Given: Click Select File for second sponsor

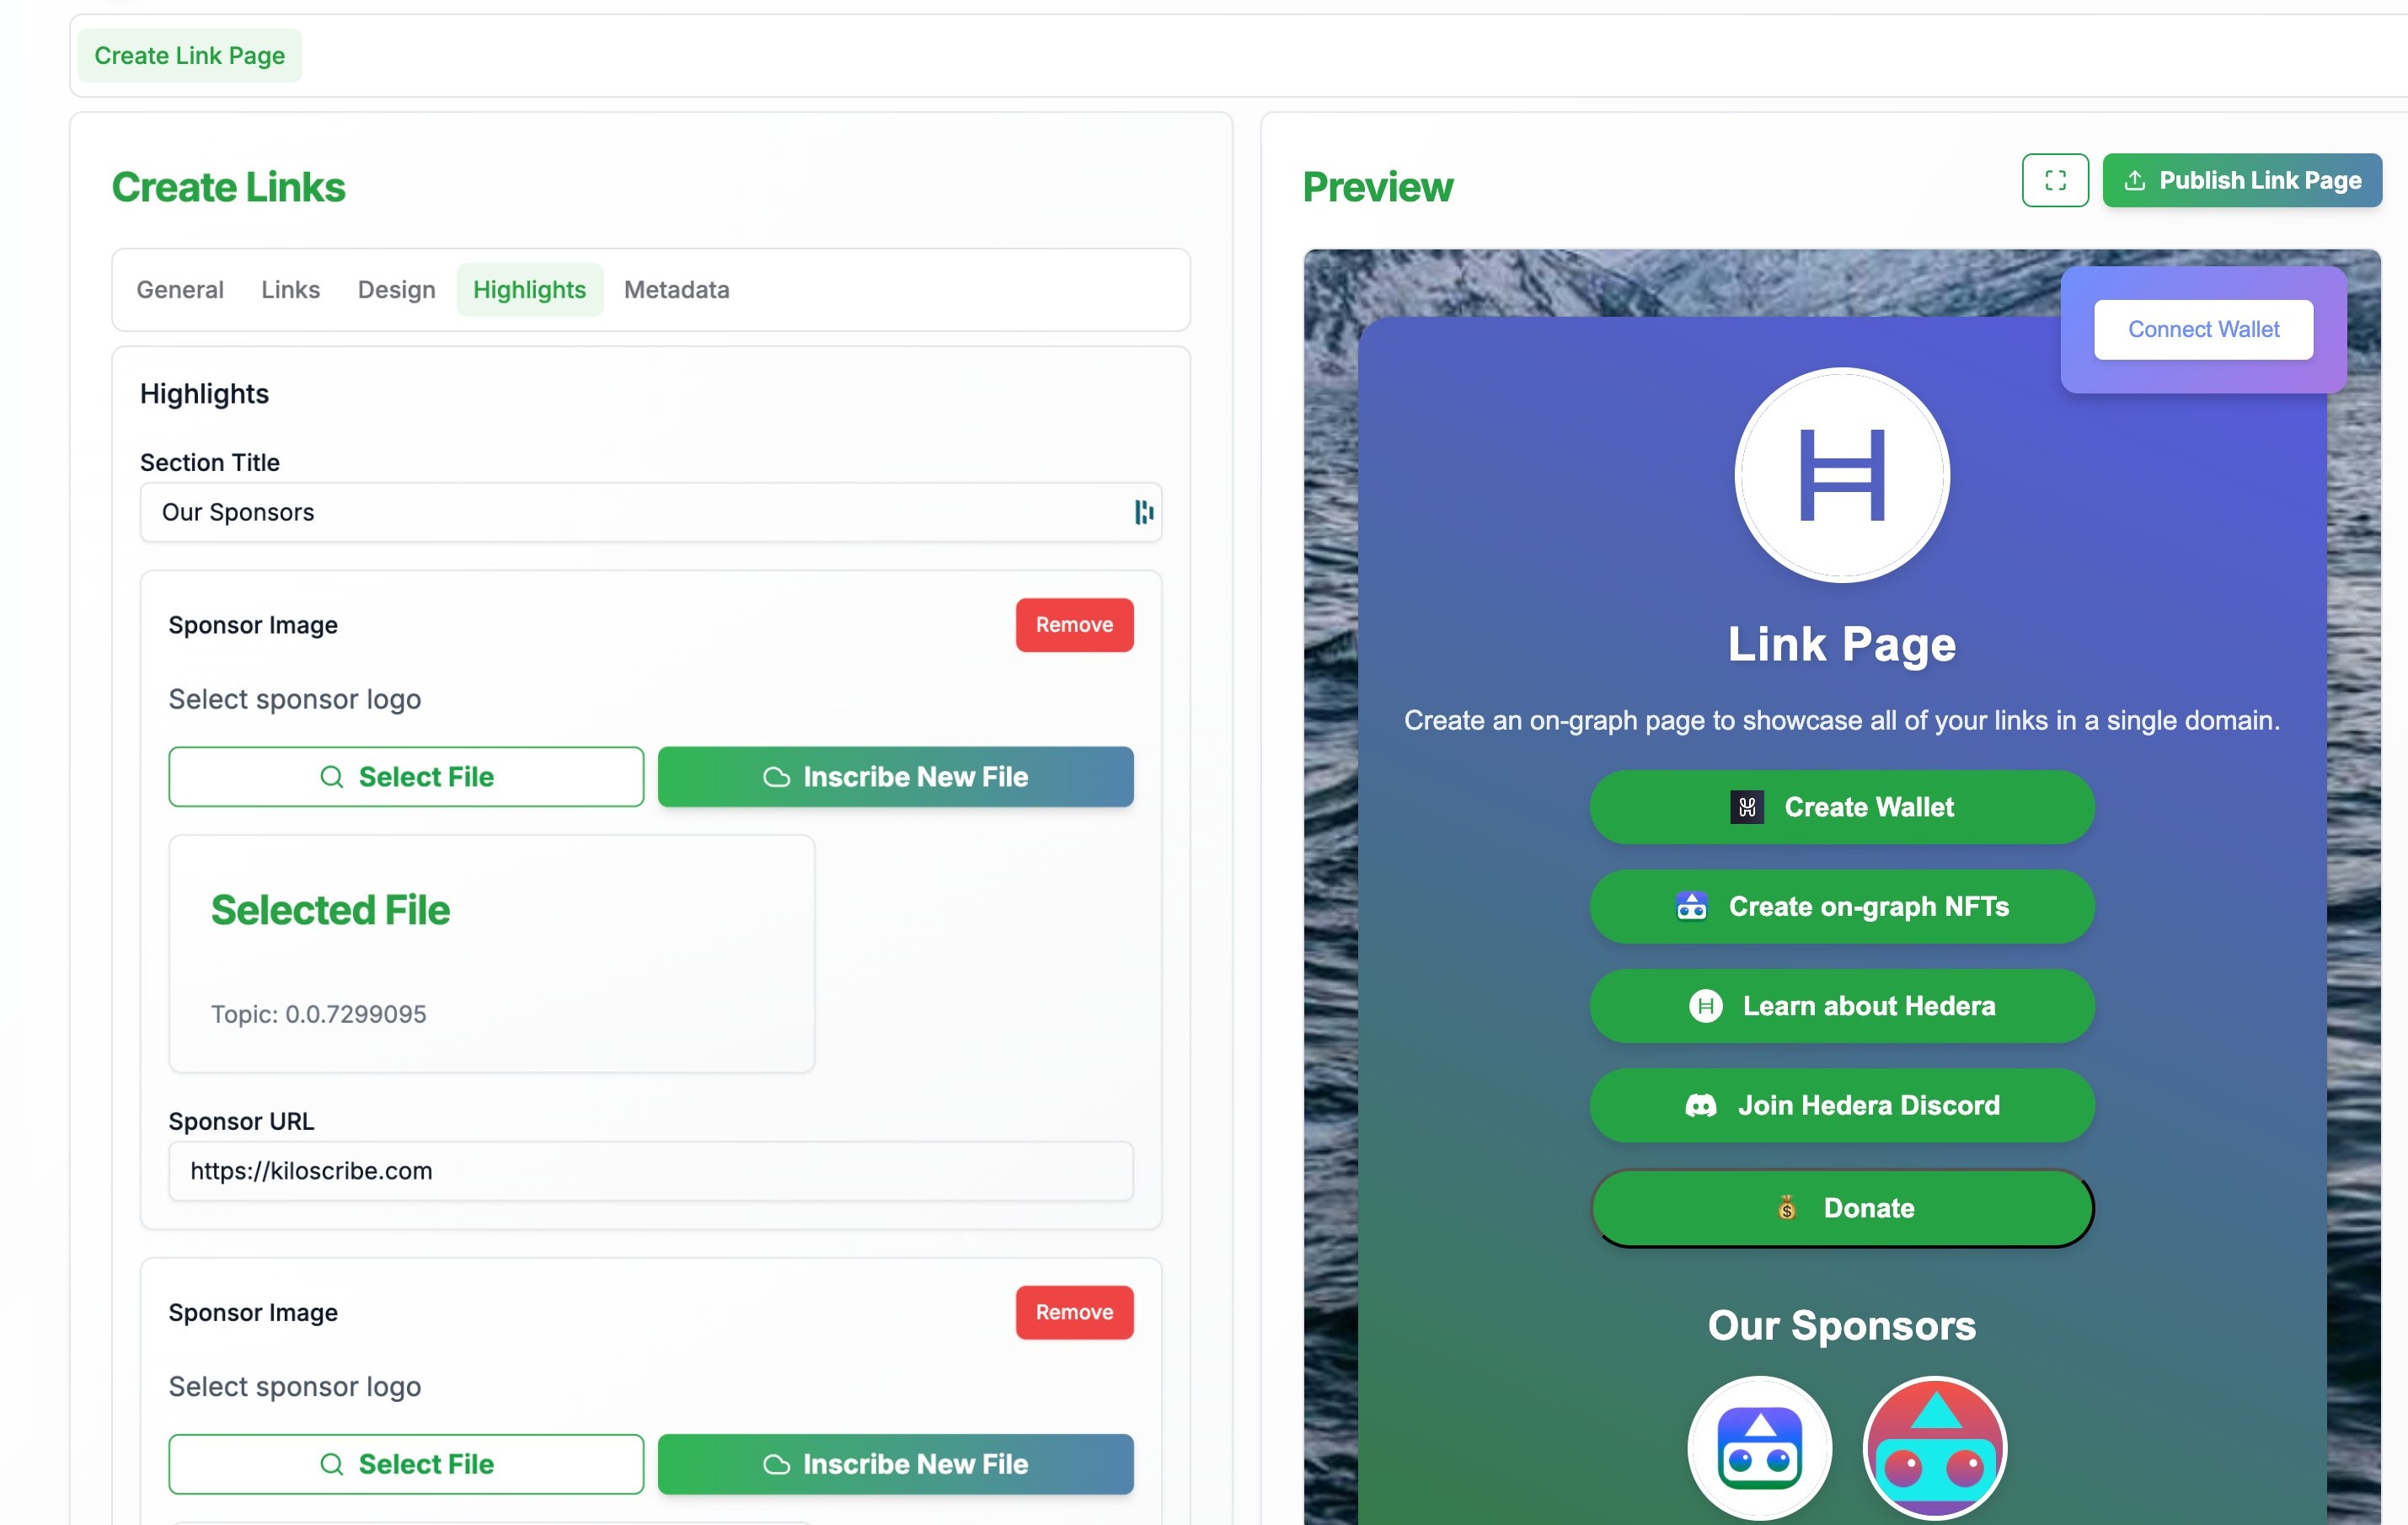Looking at the screenshot, I should coord(406,1464).
